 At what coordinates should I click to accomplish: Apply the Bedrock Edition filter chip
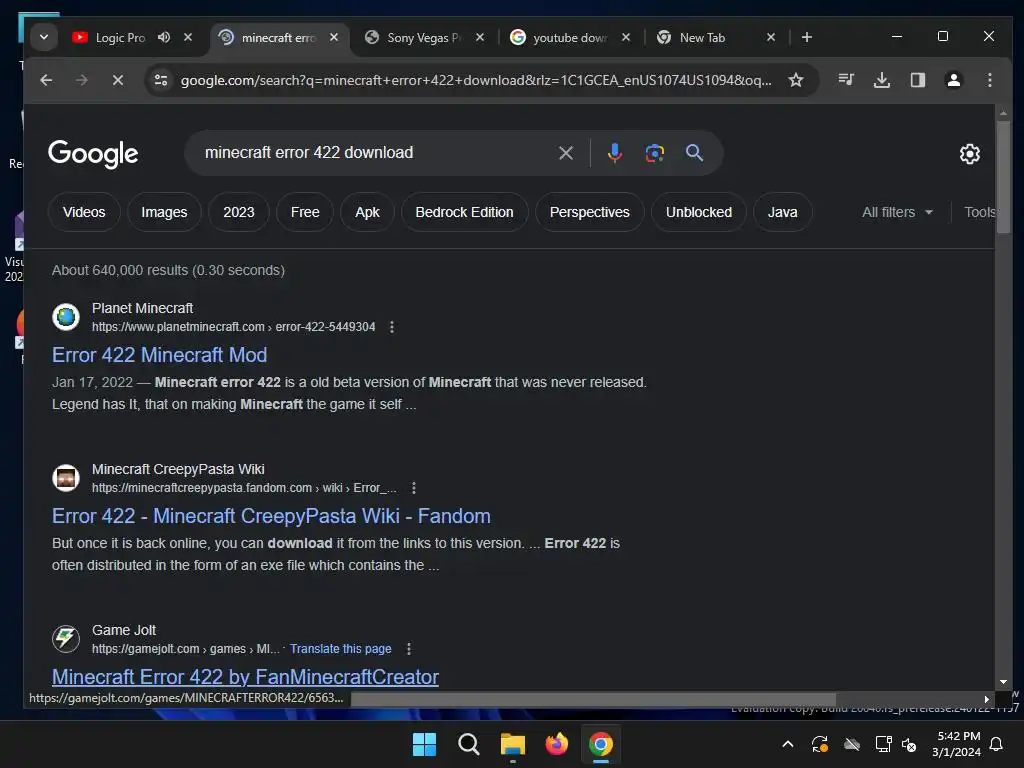[x=464, y=212]
